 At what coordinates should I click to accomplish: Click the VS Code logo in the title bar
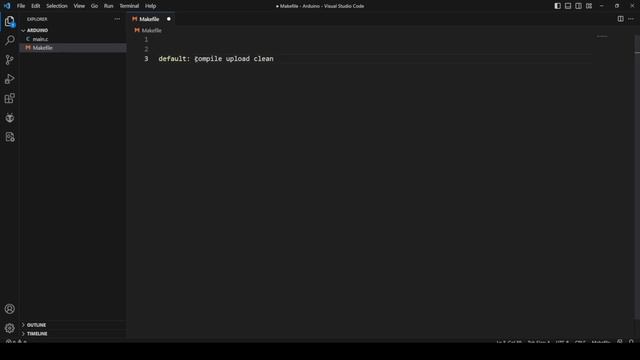[7, 6]
